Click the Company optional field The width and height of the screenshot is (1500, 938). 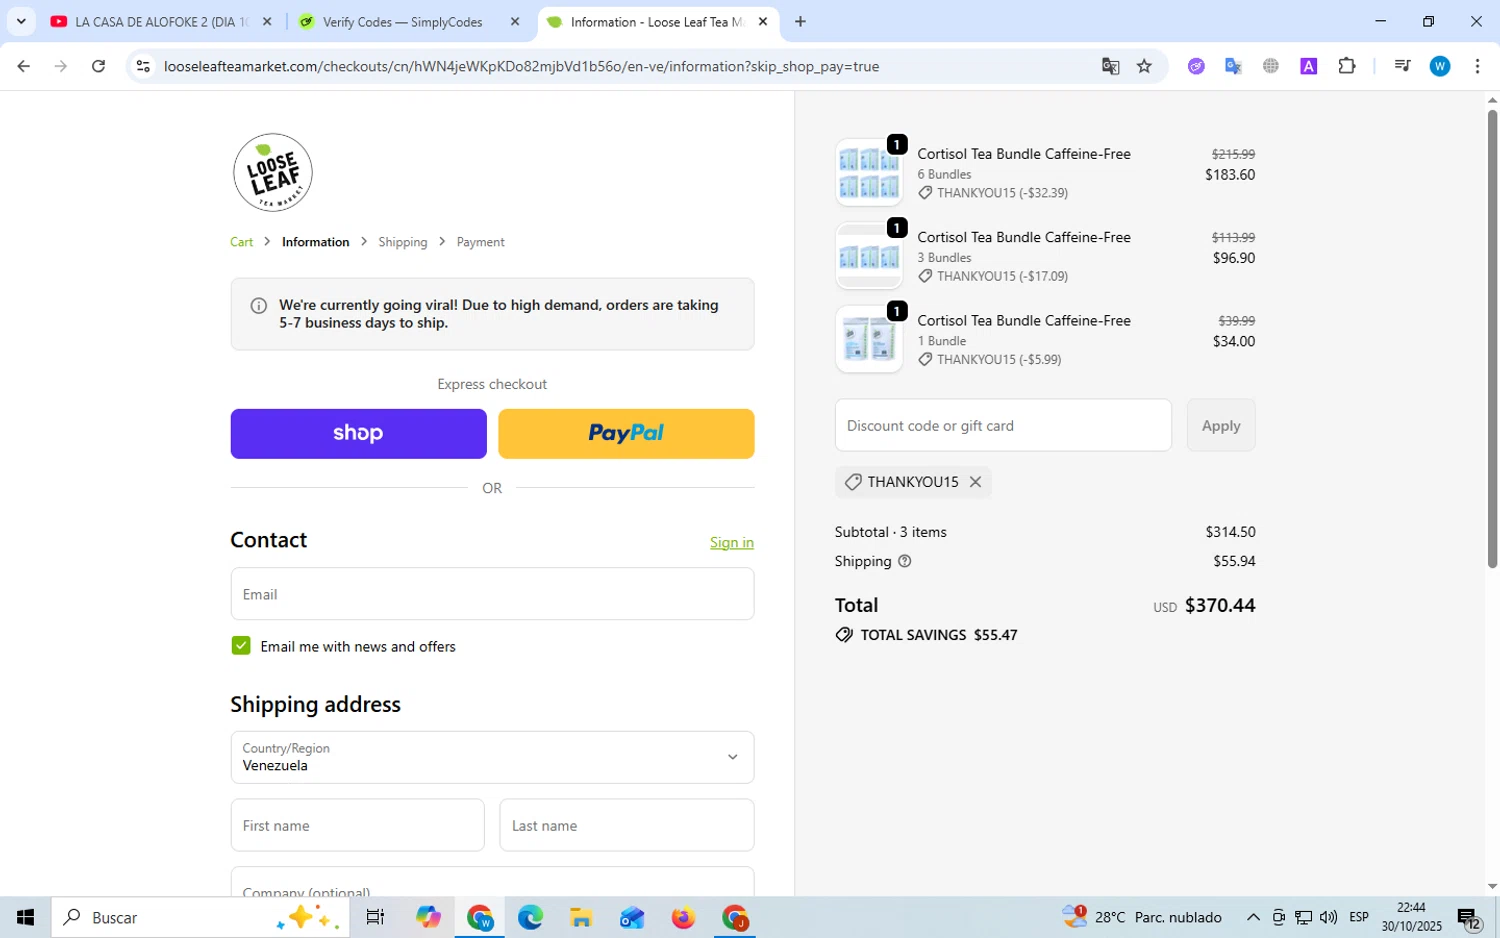492,882
